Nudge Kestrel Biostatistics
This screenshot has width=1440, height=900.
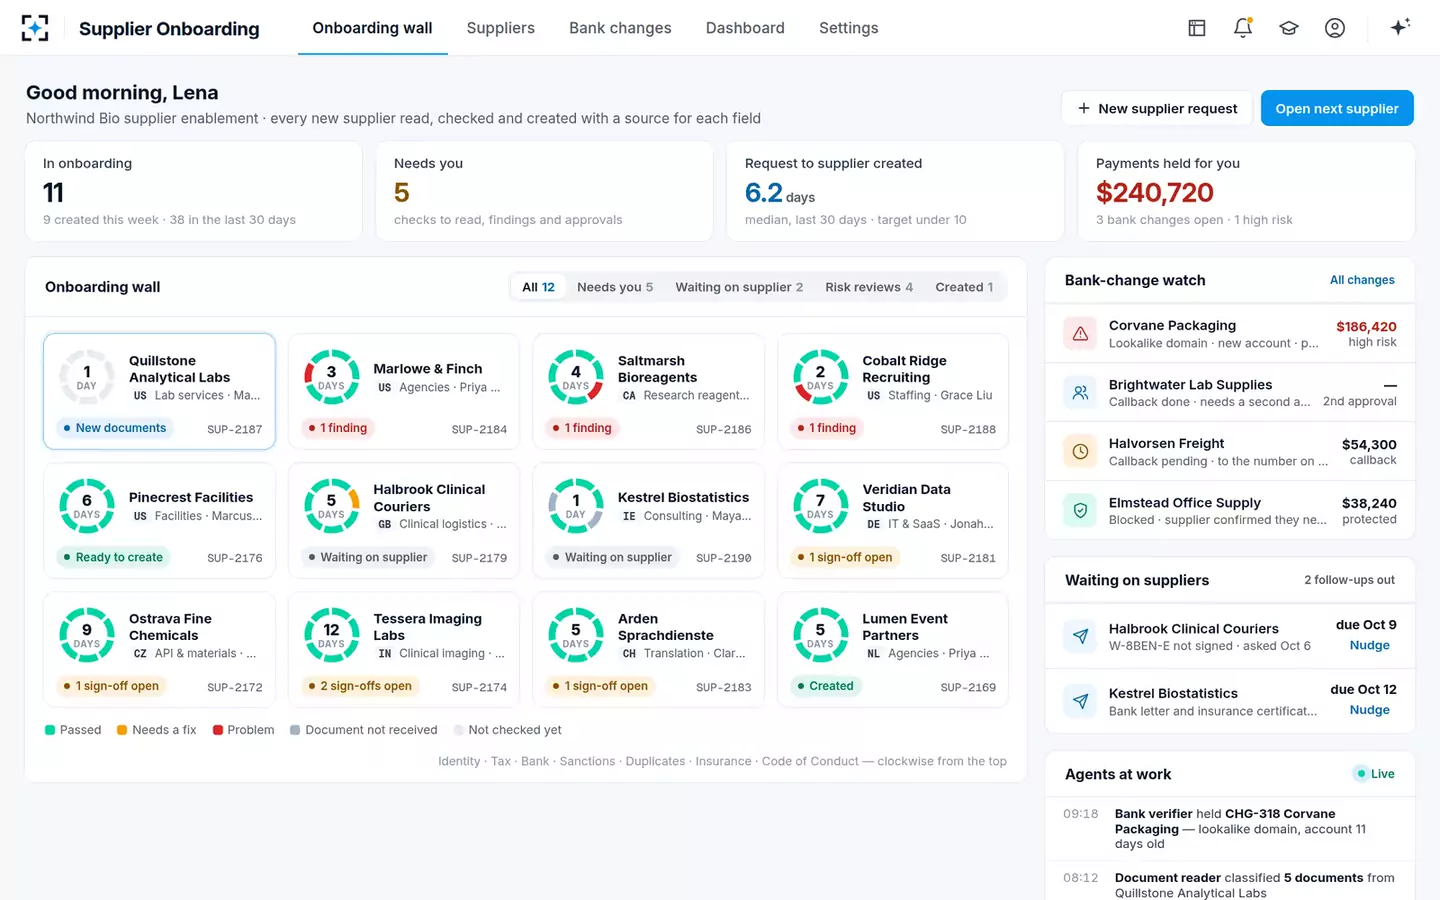[1369, 710]
